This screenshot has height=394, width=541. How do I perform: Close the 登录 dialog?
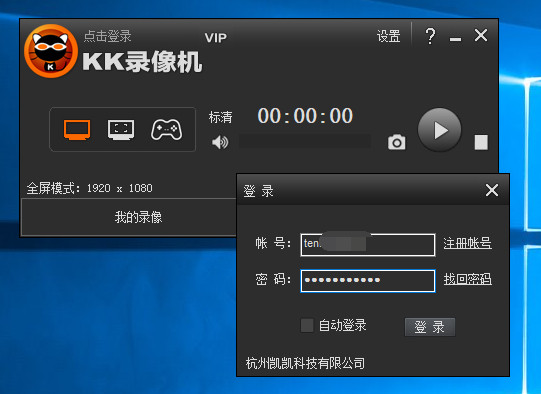pos(492,190)
